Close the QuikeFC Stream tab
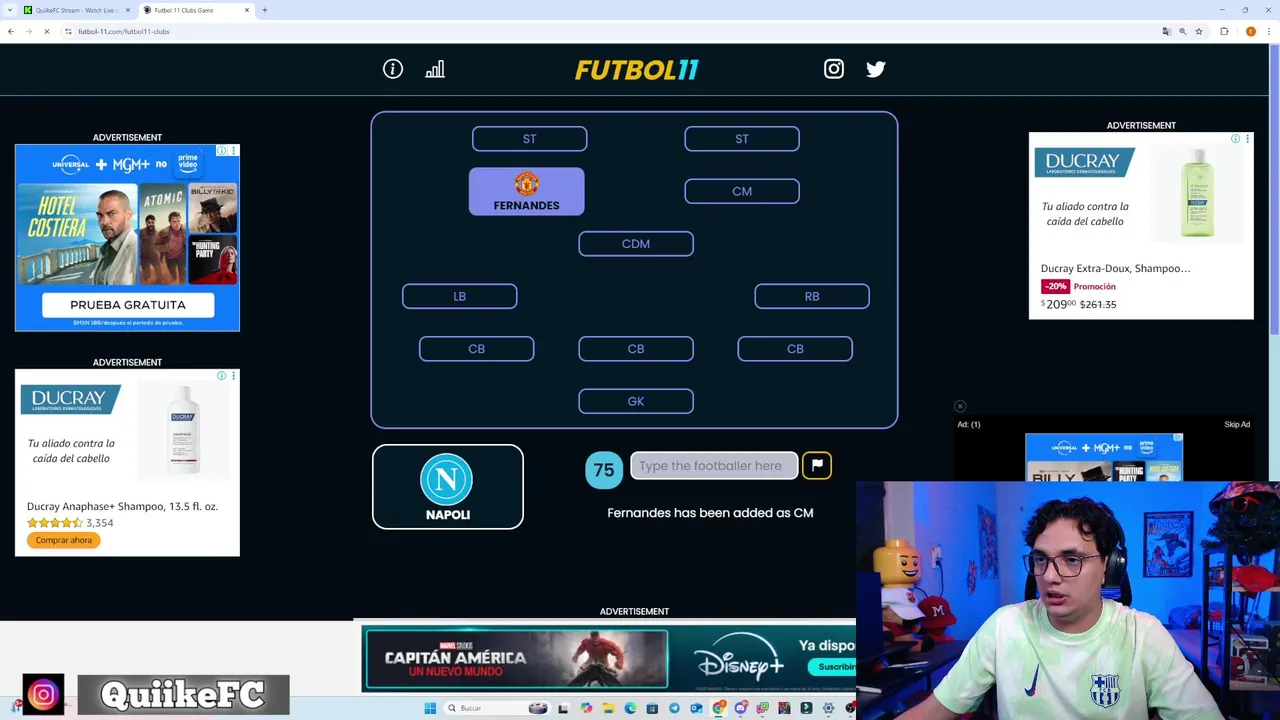 (x=128, y=10)
